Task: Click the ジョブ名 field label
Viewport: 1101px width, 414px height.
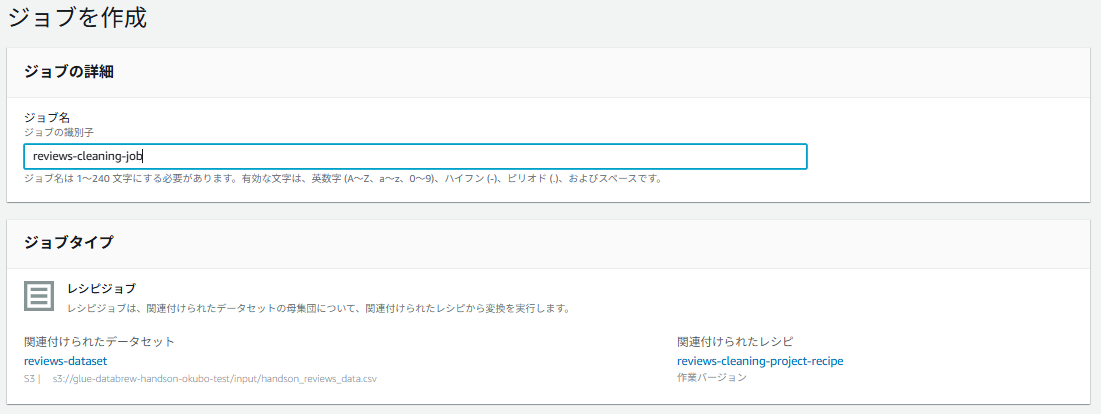Action: pyautogui.click(x=47, y=118)
